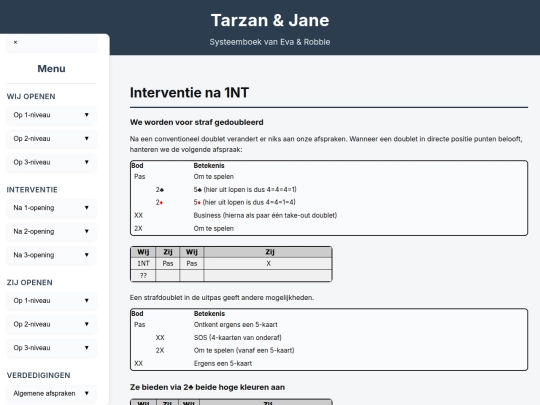This screenshot has height=405, width=540.
Task: Click the '1NT' cell in the bidding table
Action: point(143,264)
